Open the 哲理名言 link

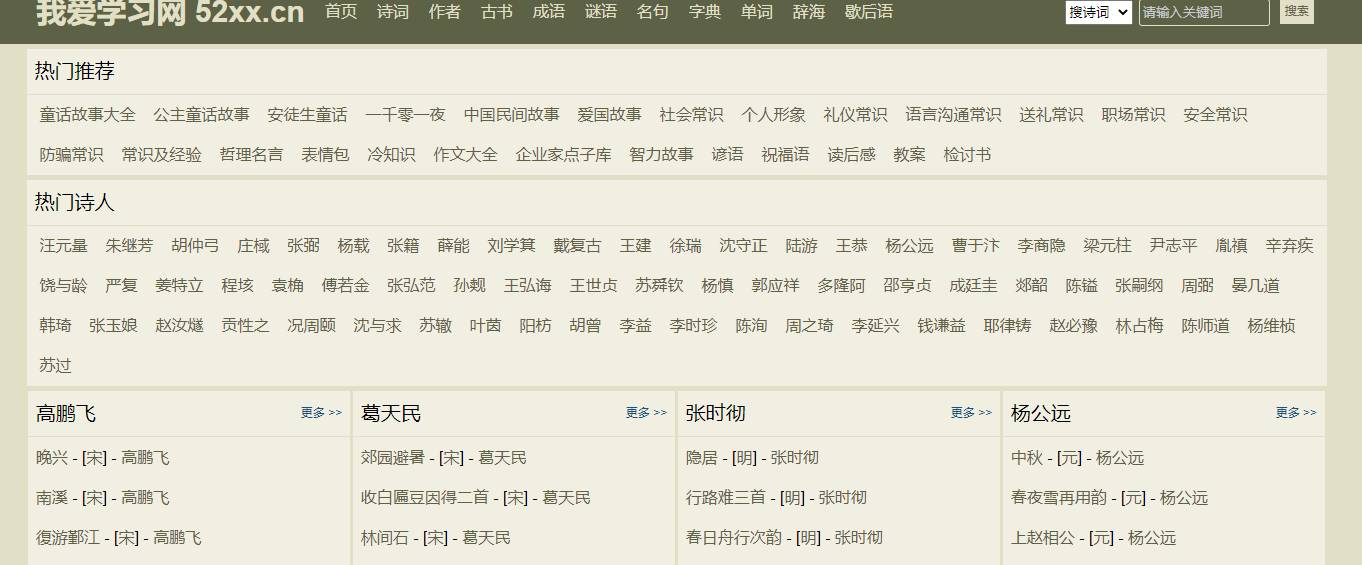coord(252,155)
